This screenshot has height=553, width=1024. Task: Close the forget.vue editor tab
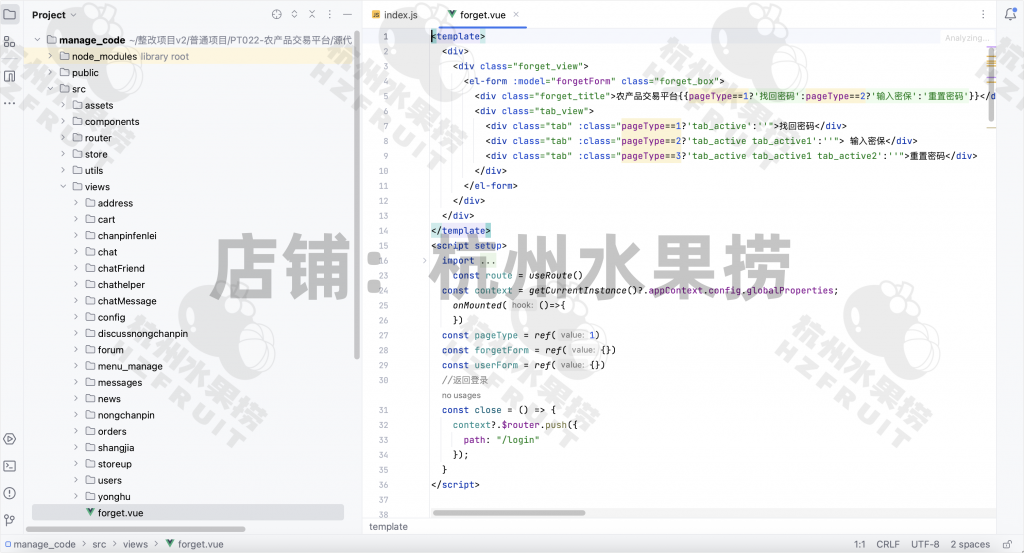[516, 14]
